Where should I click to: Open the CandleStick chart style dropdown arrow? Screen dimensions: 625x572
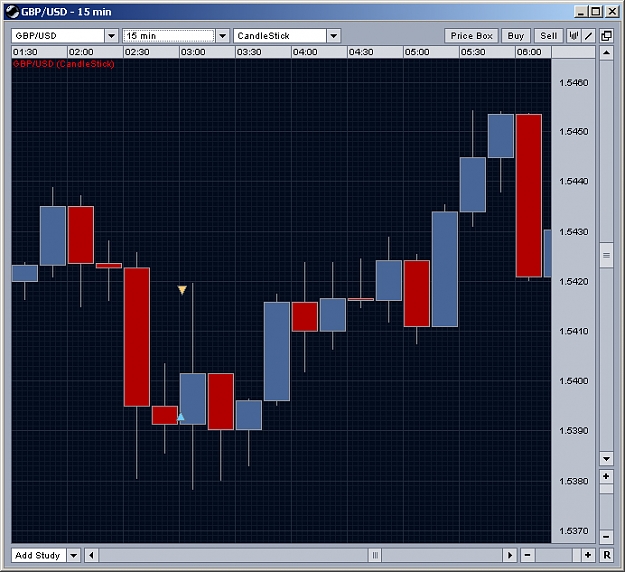click(334, 36)
